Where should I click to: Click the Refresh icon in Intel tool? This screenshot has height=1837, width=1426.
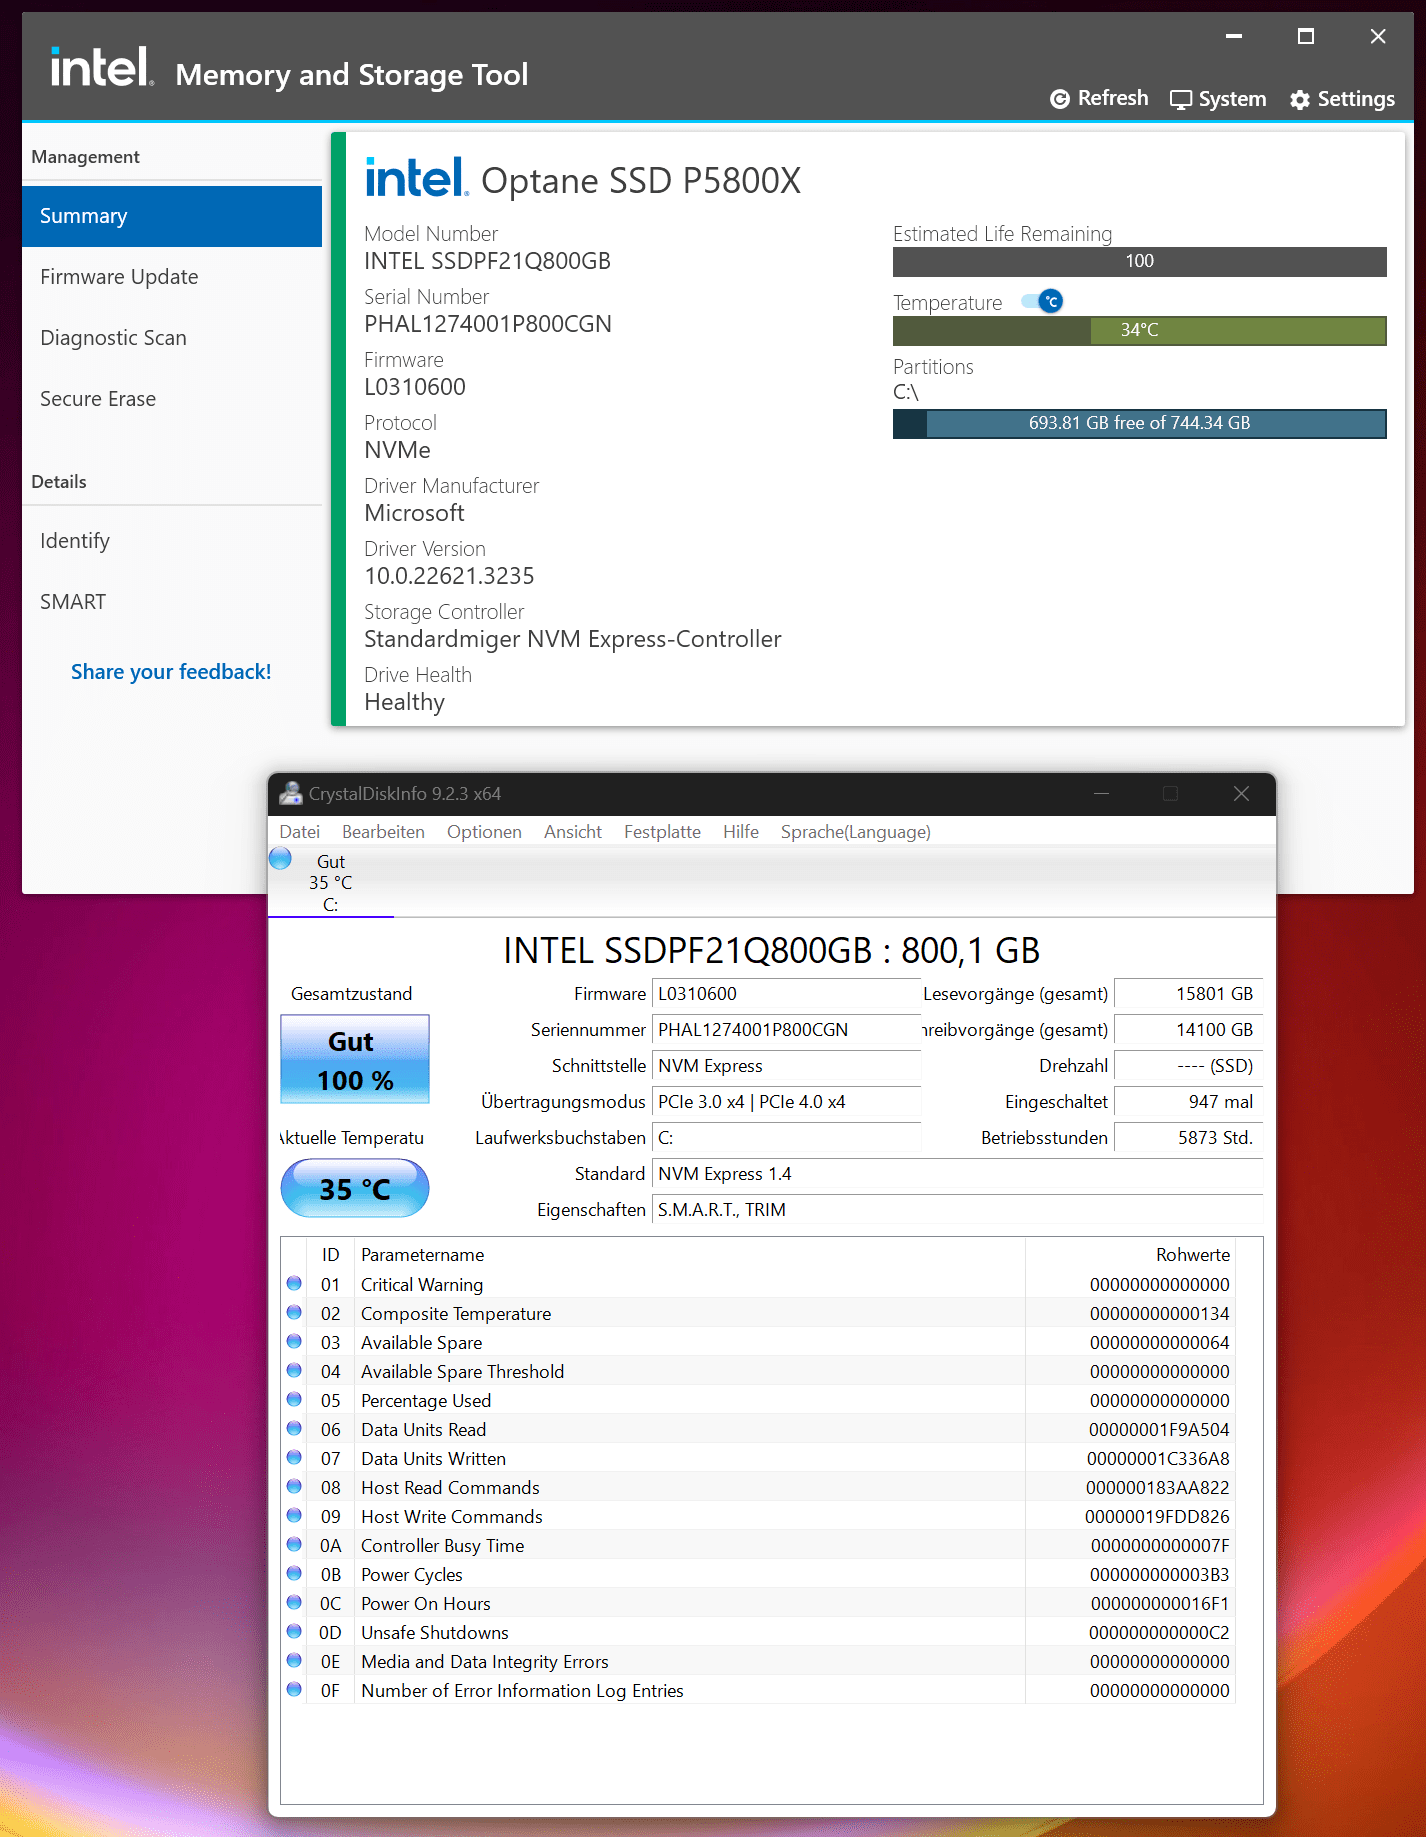point(1060,99)
